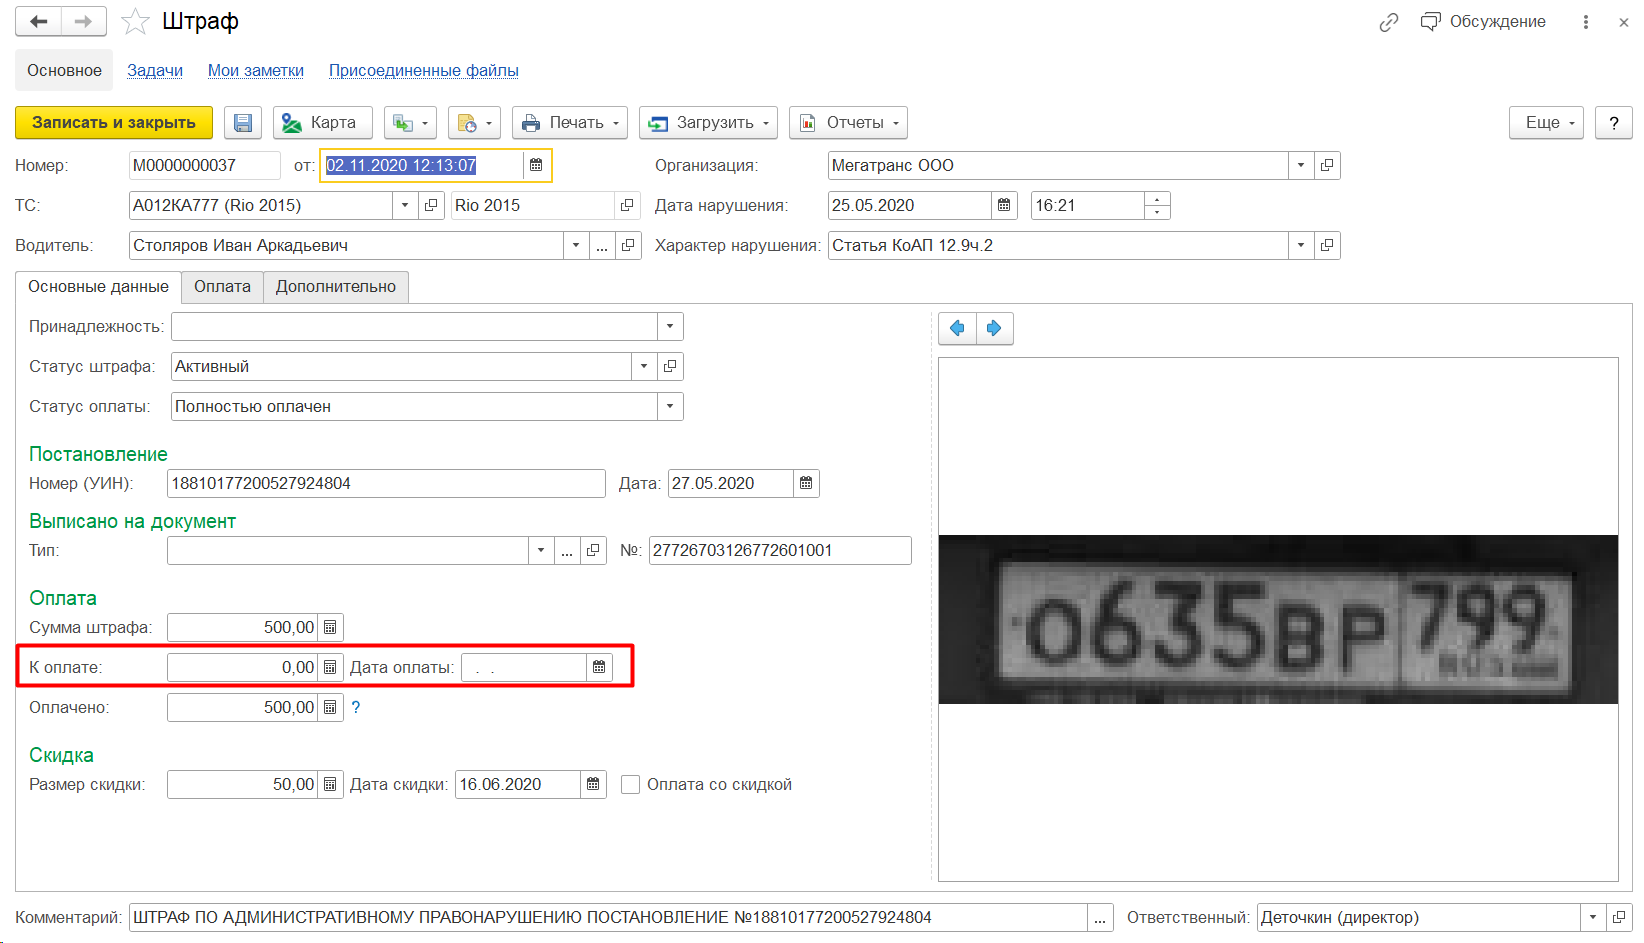Open Еще more actions menu
The height and width of the screenshot is (943, 1644).
(1546, 123)
